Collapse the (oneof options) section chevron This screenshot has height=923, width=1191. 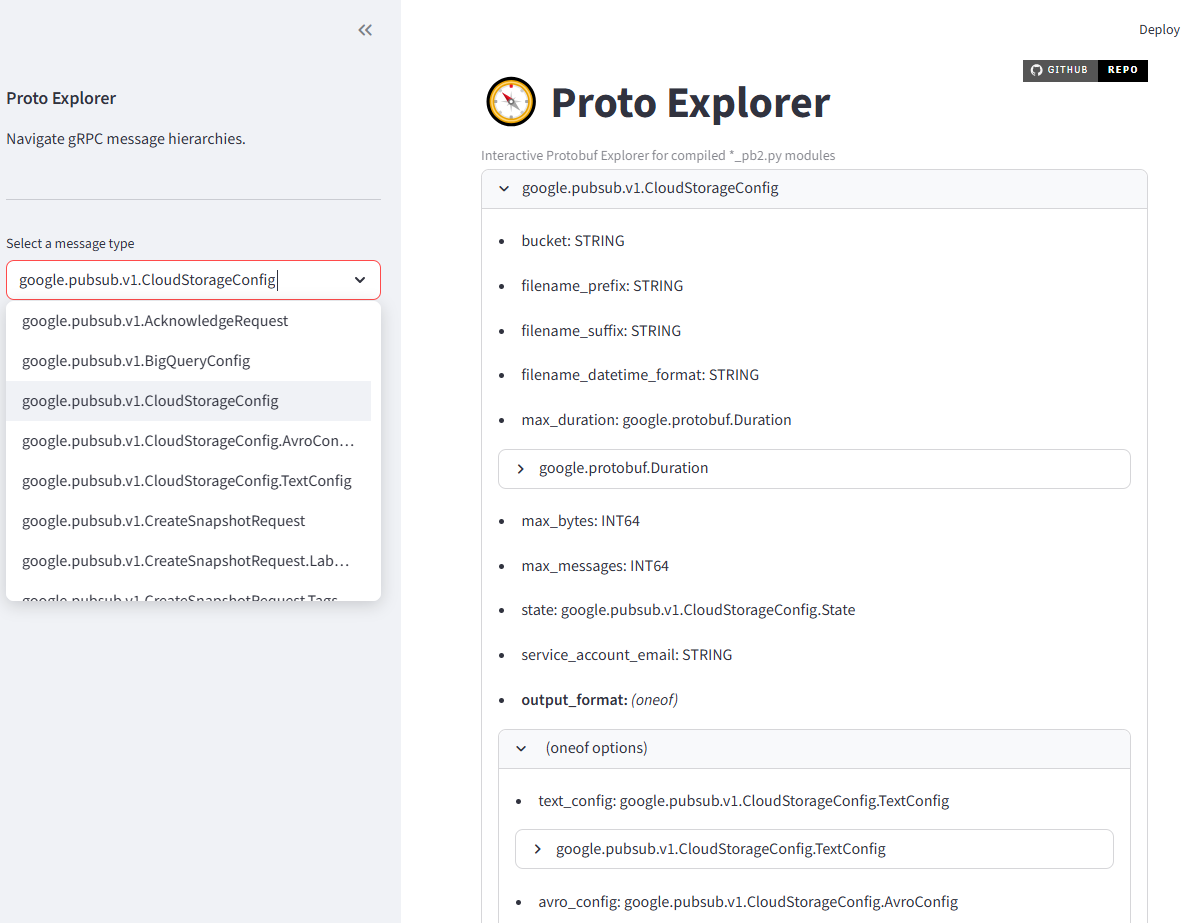[x=520, y=747]
